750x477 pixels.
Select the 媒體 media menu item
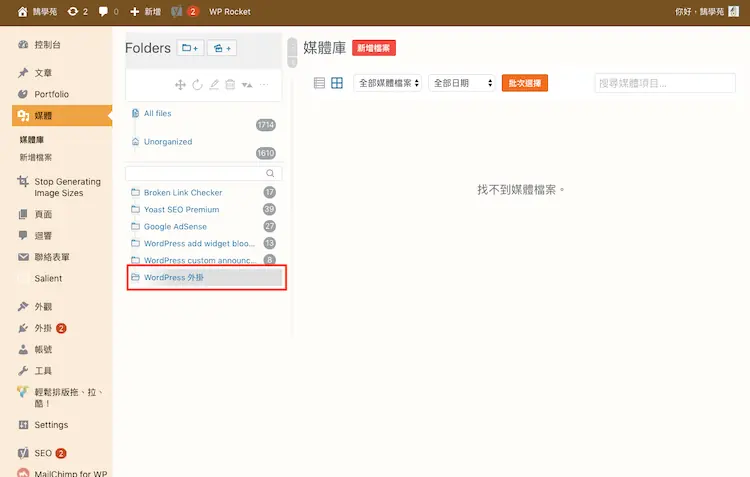click(62, 116)
